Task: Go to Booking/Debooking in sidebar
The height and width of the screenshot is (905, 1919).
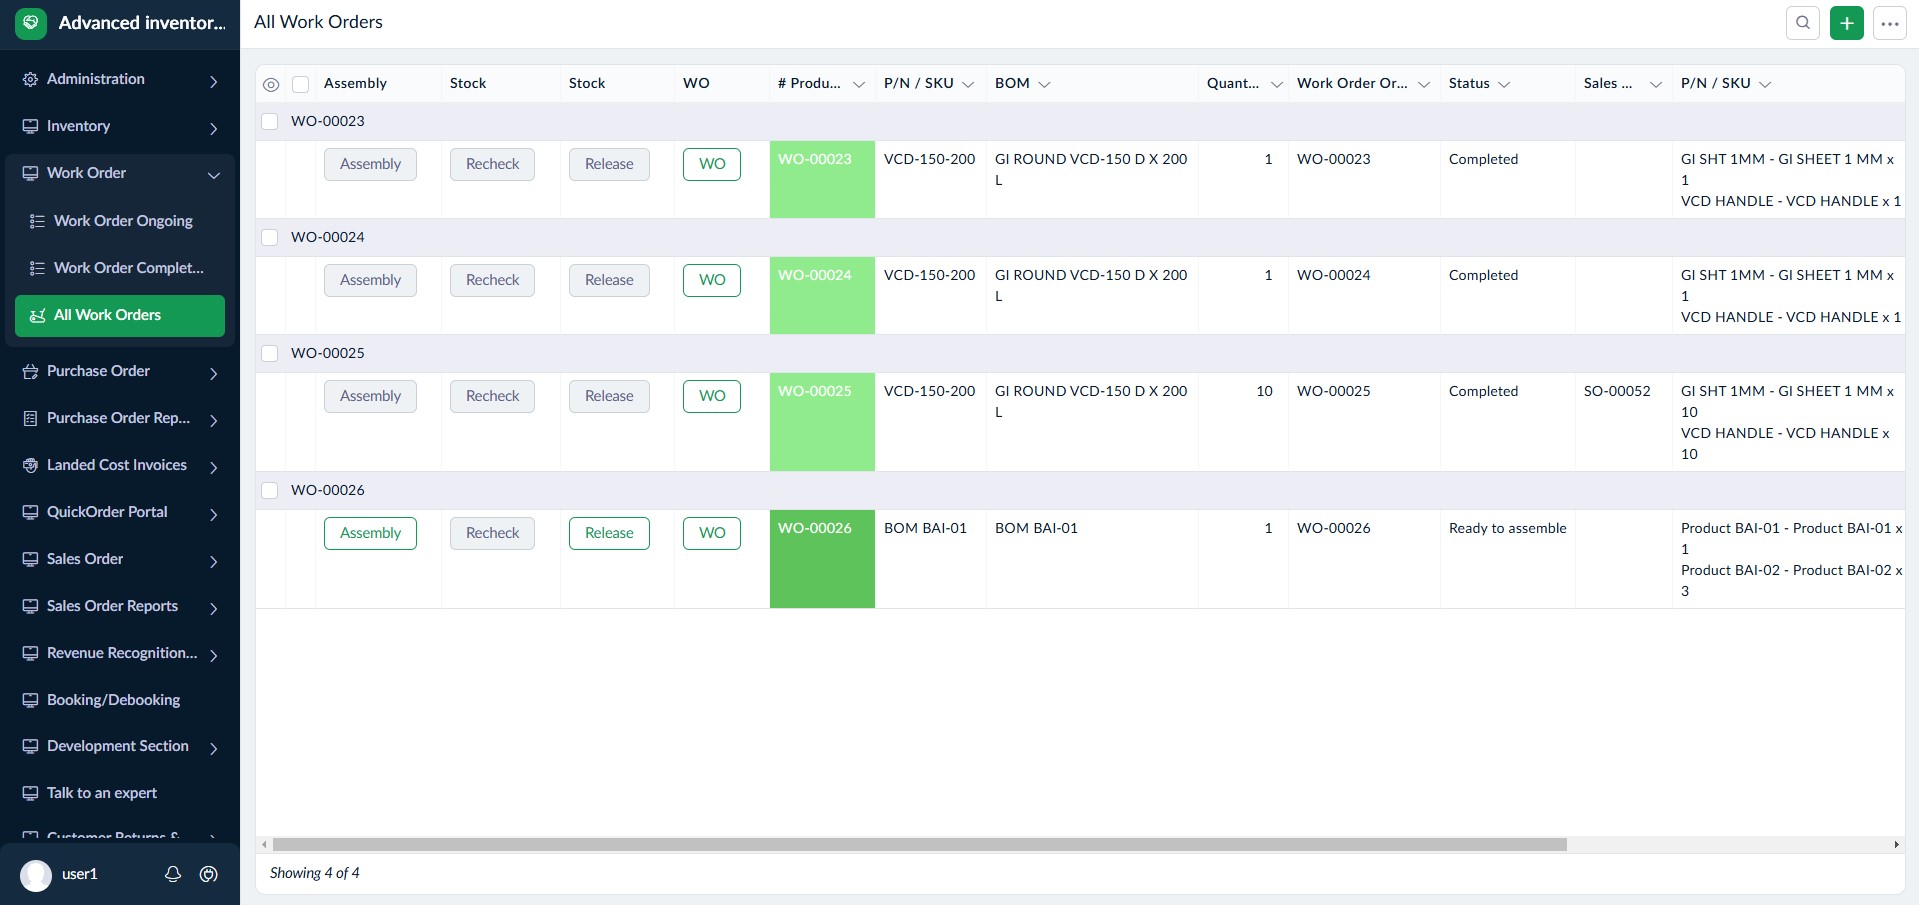Action: point(113,700)
